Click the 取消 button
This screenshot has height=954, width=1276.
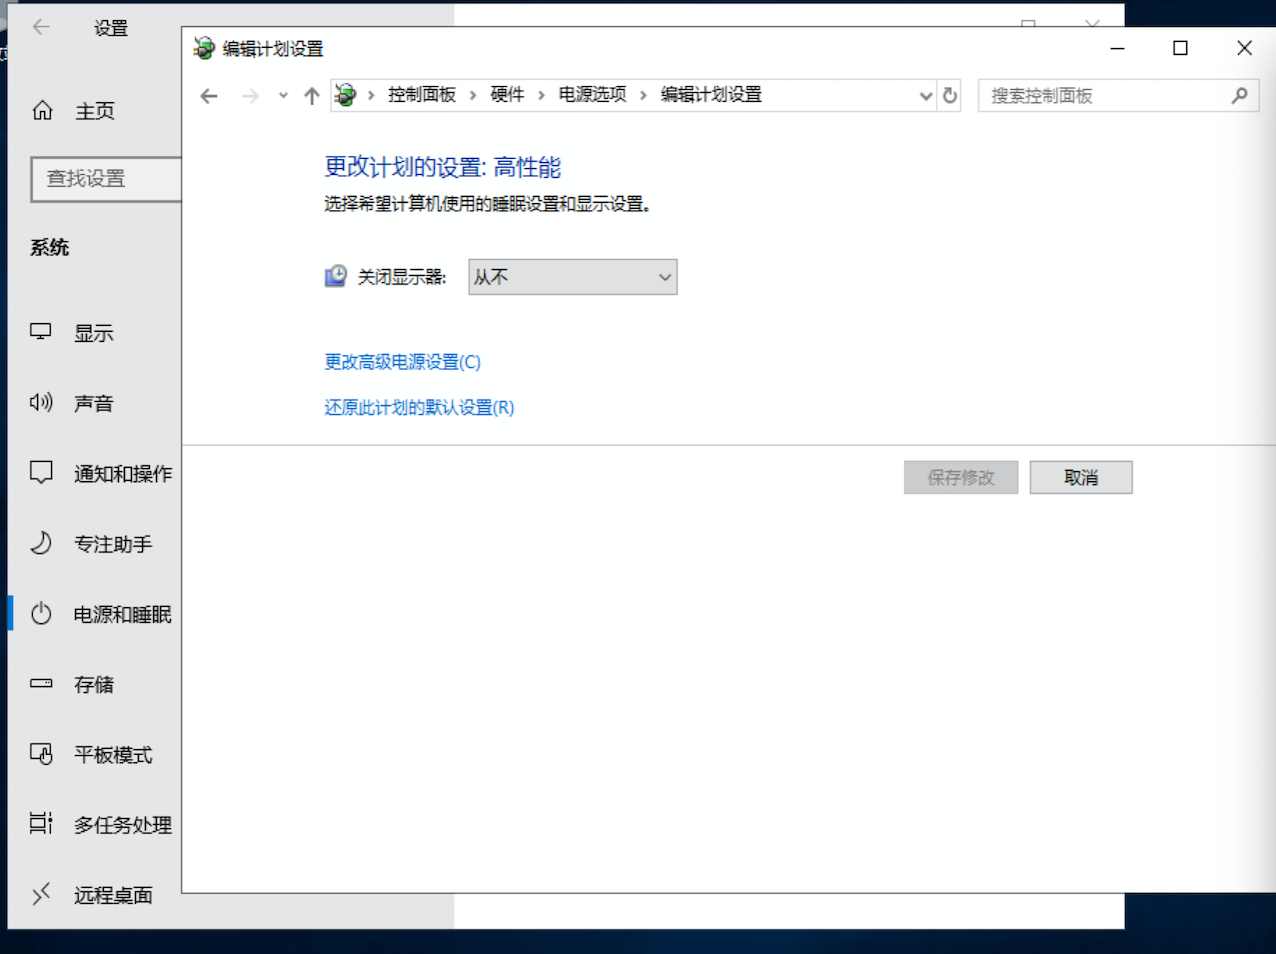coord(1081,477)
